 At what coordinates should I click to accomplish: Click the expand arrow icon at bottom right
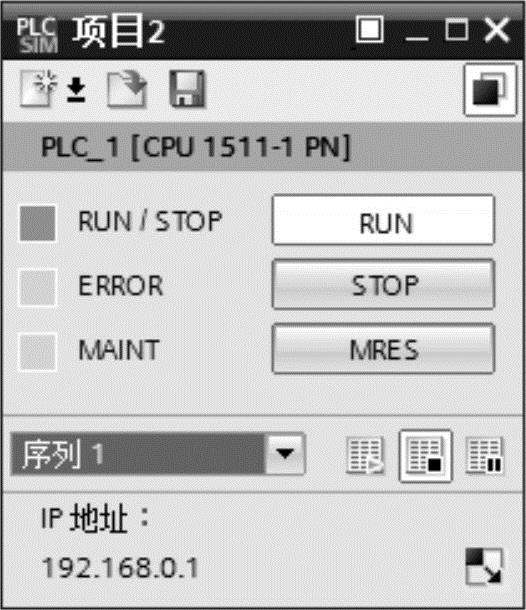tap(484, 566)
